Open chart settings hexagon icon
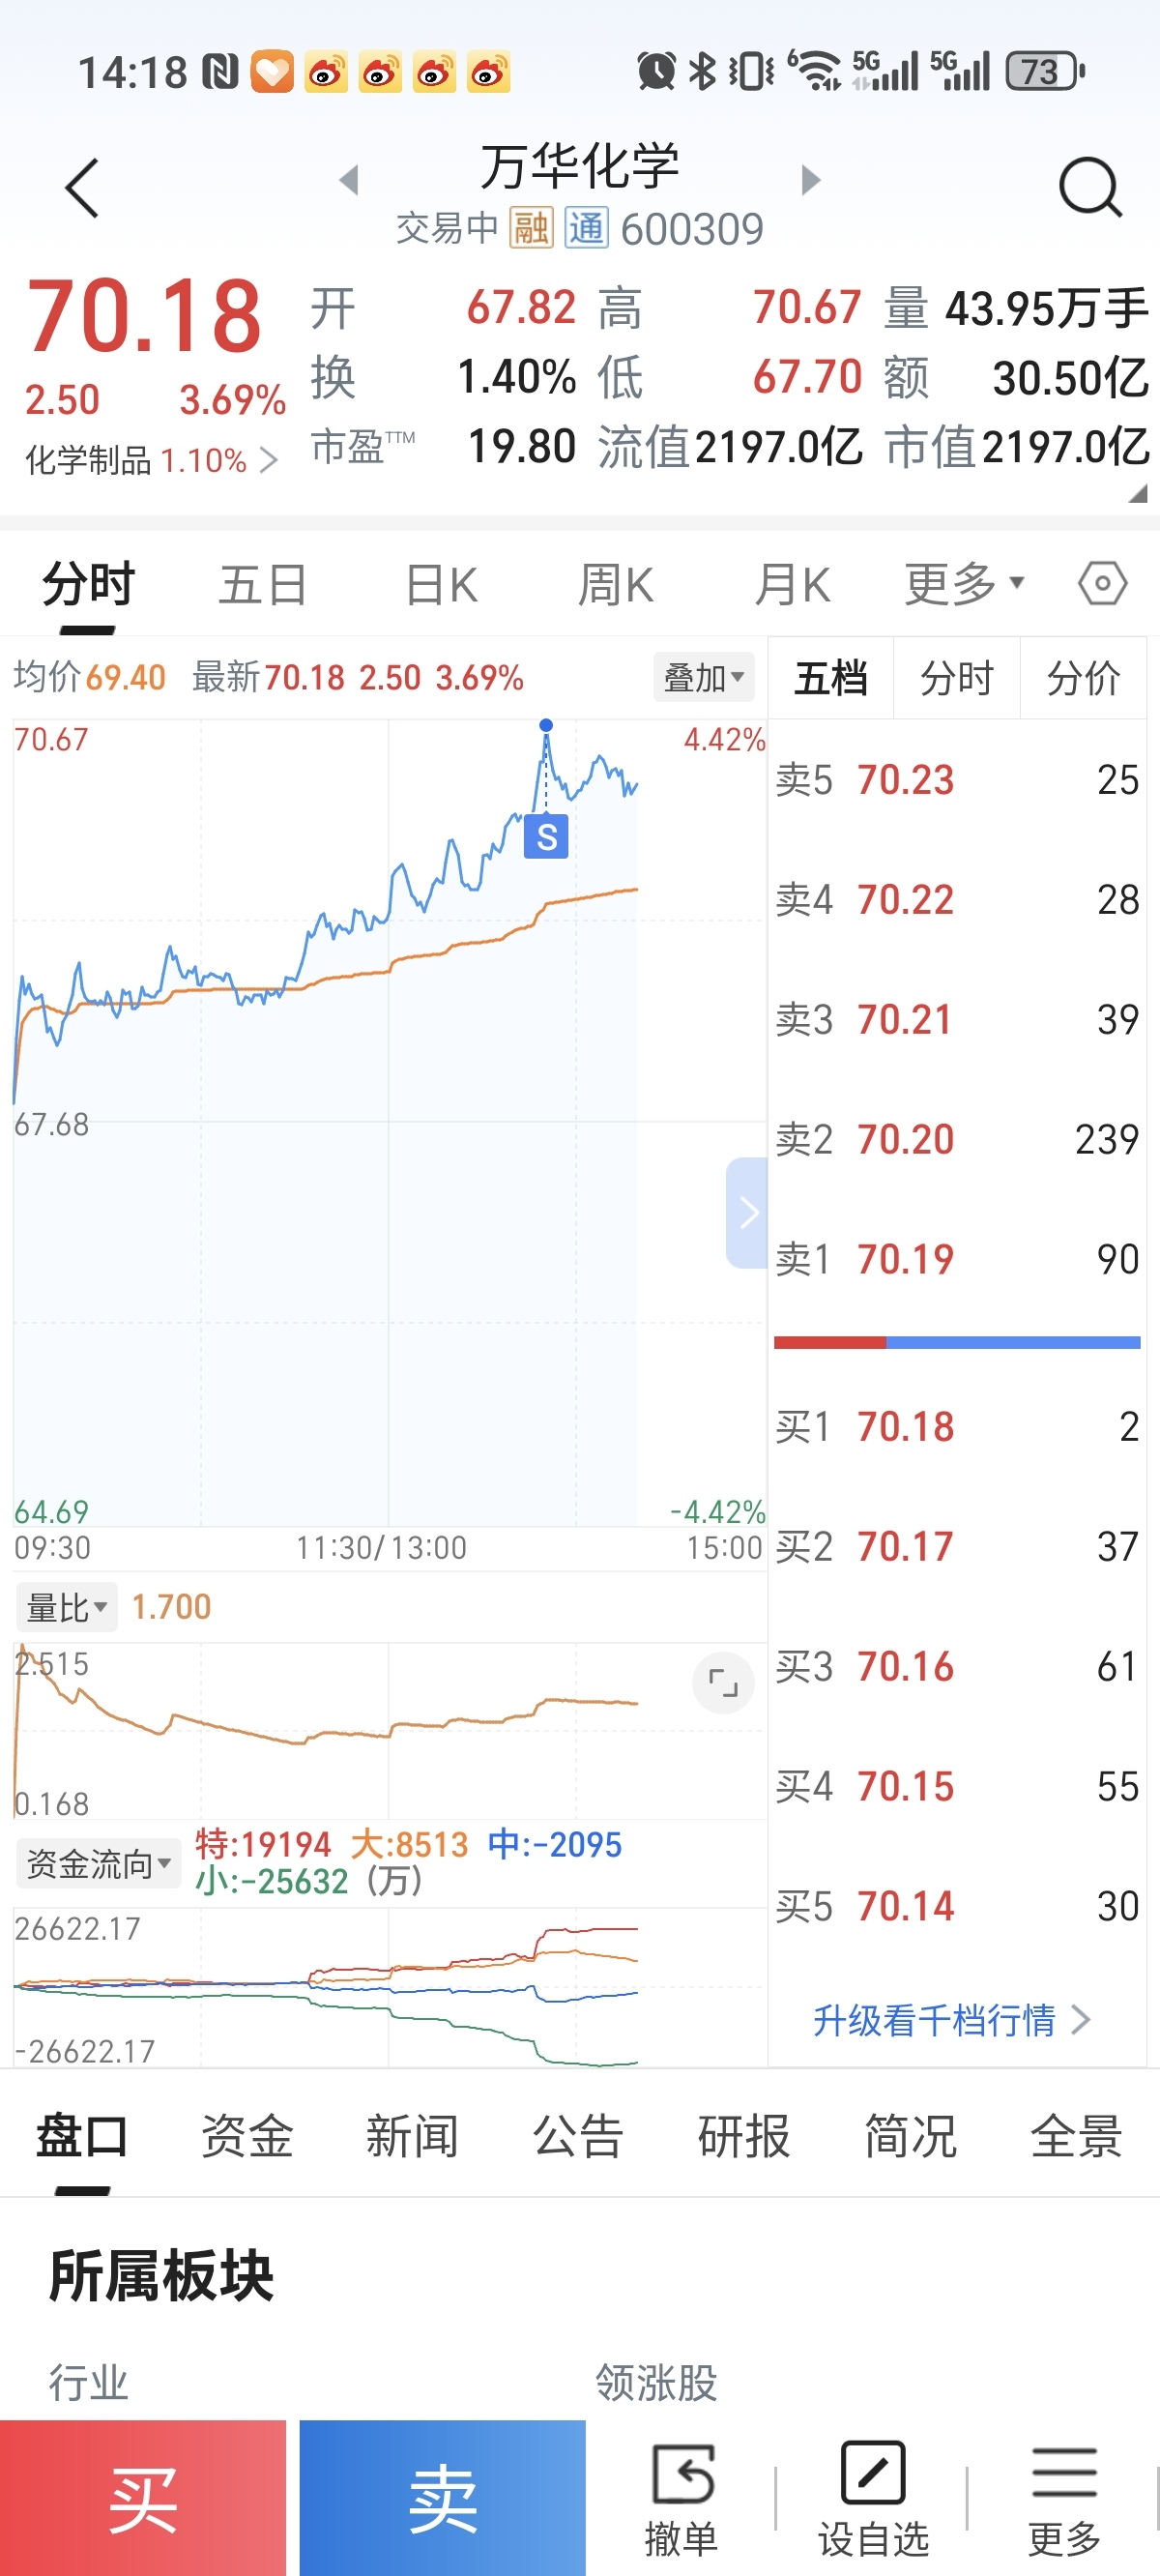 (x=1102, y=583)
